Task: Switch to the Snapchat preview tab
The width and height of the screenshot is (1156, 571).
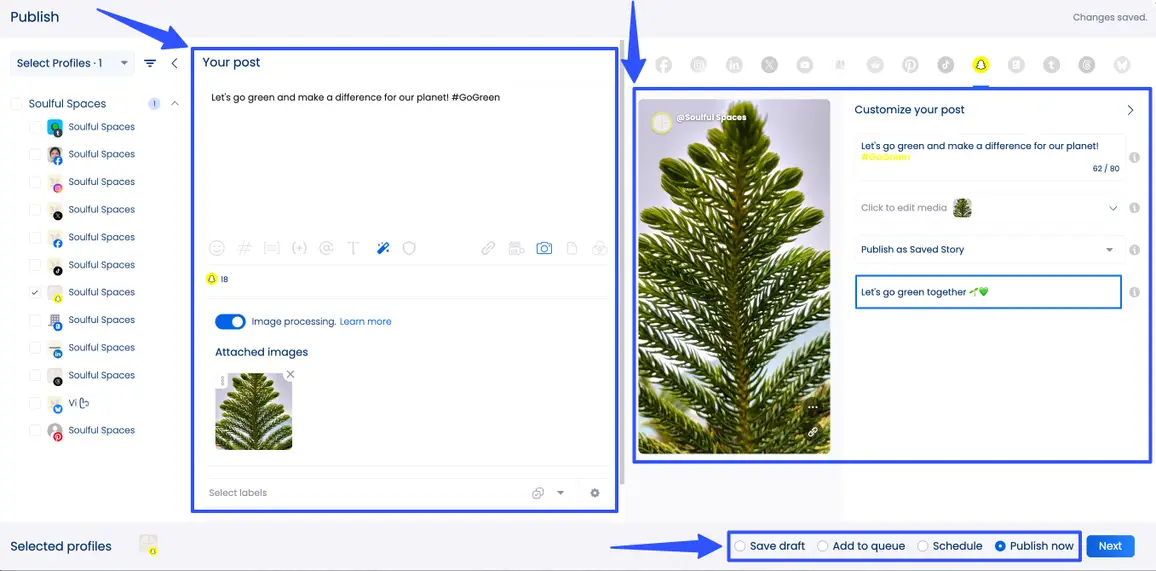Action: 981,65
